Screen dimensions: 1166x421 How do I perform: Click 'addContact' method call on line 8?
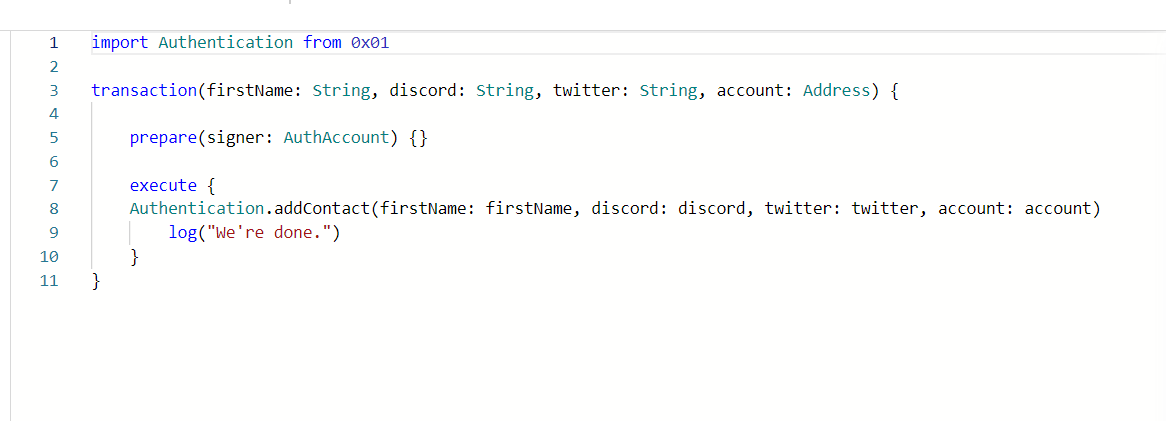(322, 210)
